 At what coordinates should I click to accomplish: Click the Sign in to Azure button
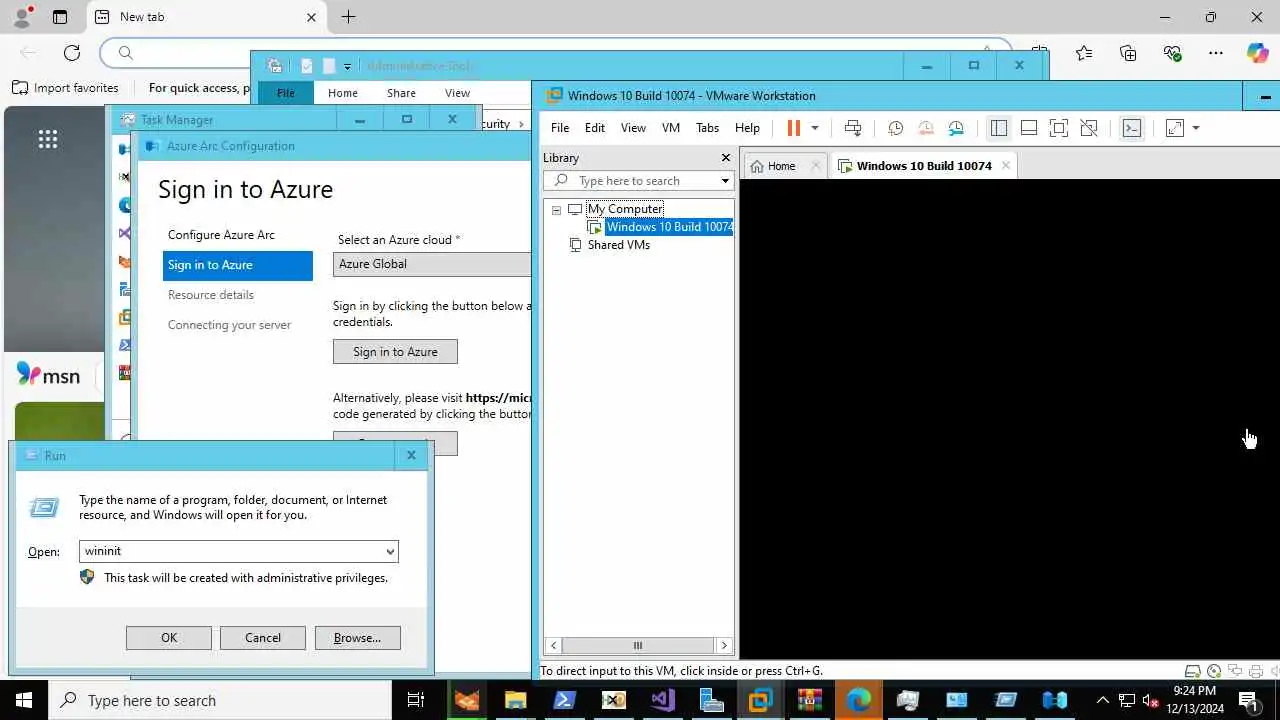(395, 352)
